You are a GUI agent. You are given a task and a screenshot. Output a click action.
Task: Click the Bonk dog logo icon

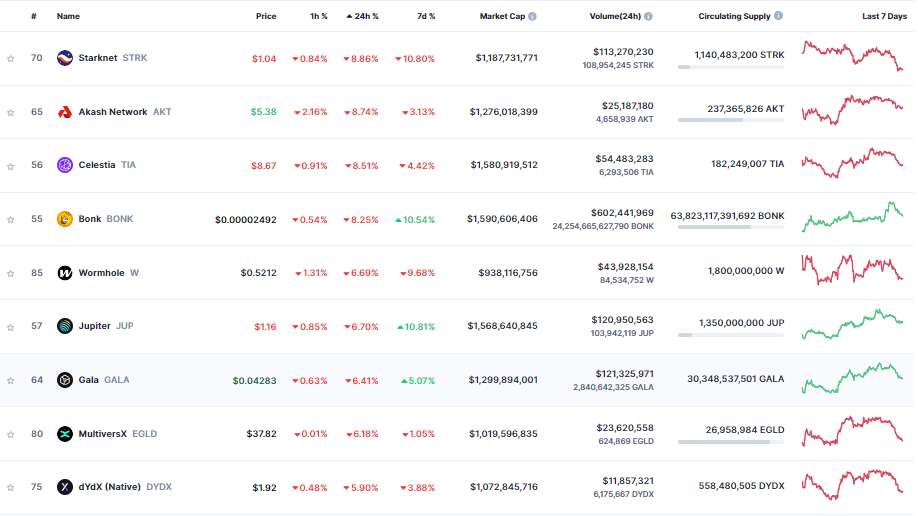[x=64, y=219]
